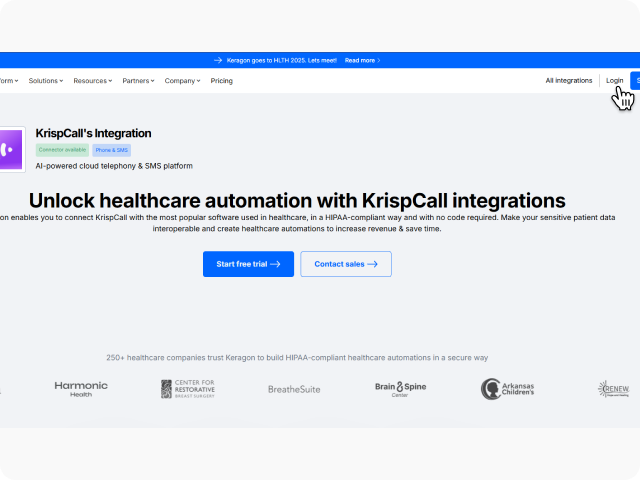The image size is (640, 480).
Task: Click the Phone & SMS category tag
Action: click(111, 150)
